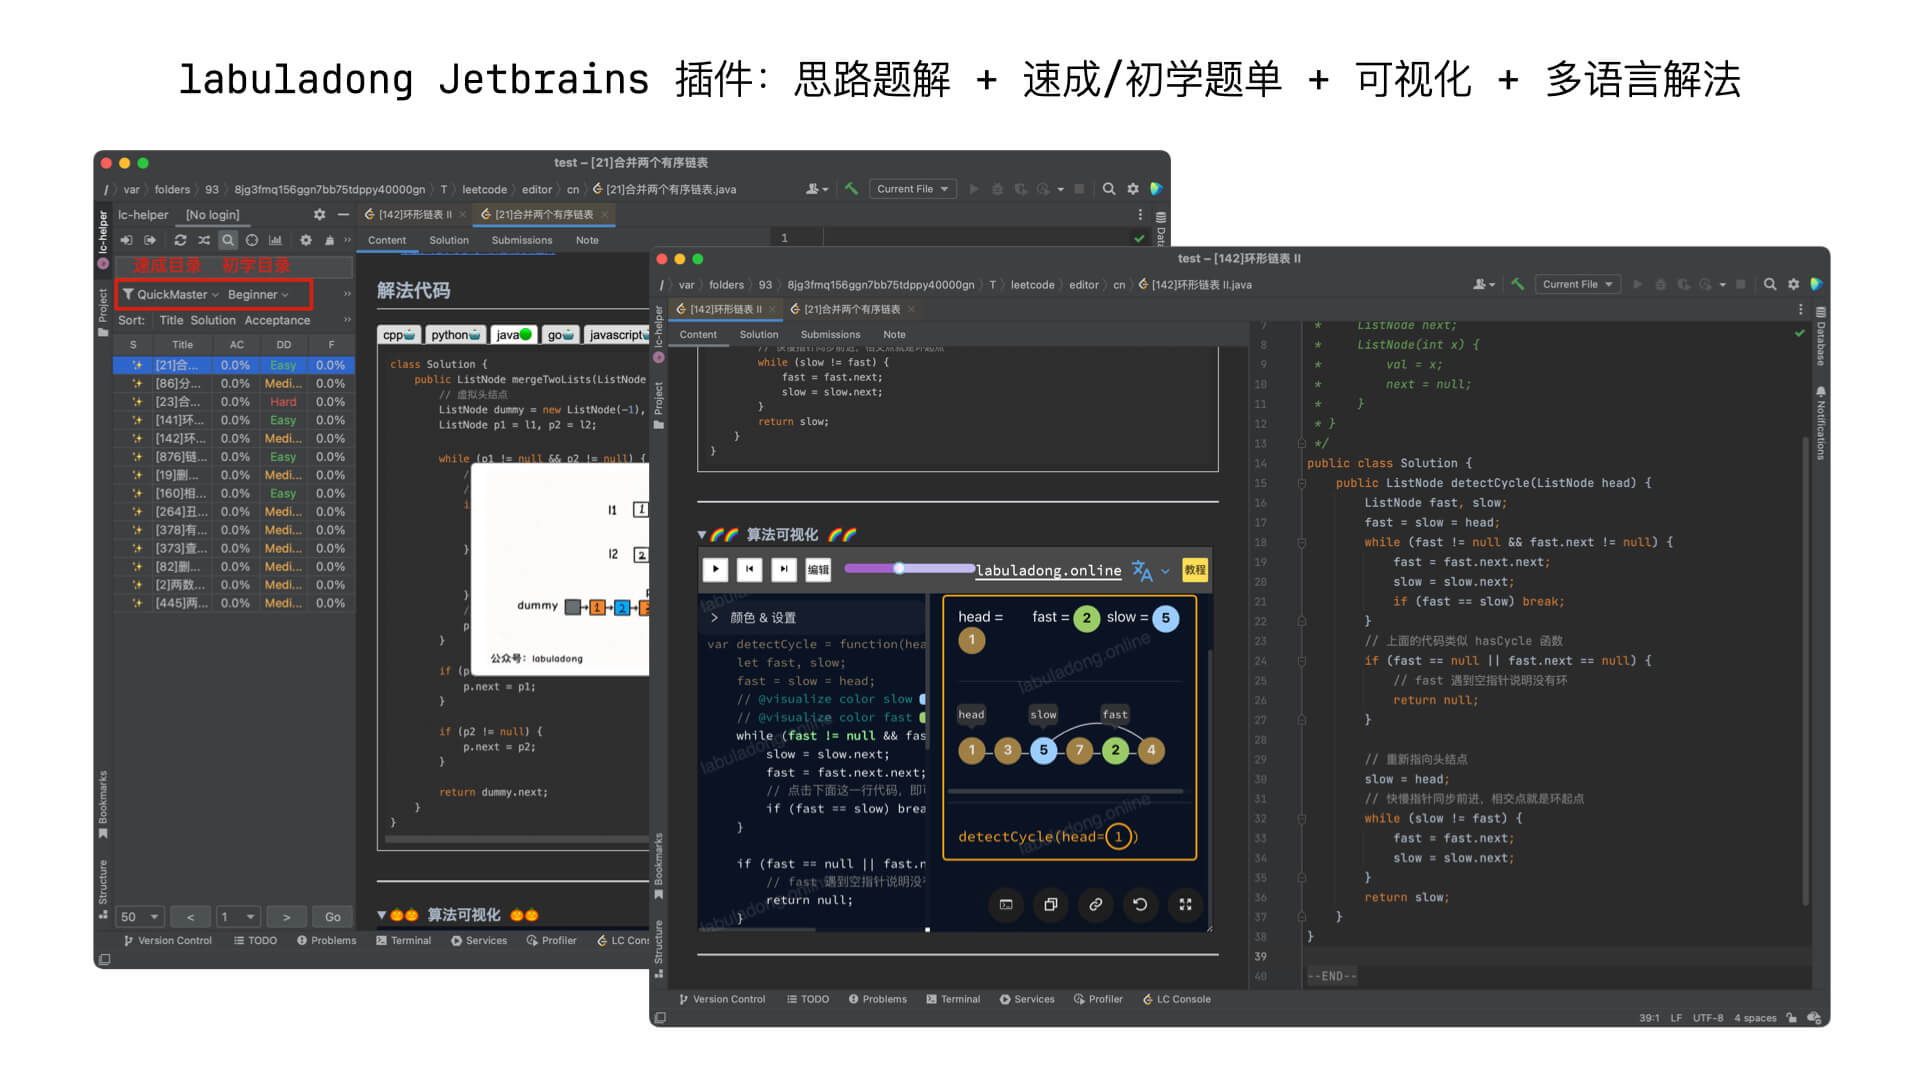Open the Beginner filter dropdown
Image resolution: width=1920 pixels, height=1080 pixels.
(258, 294)
